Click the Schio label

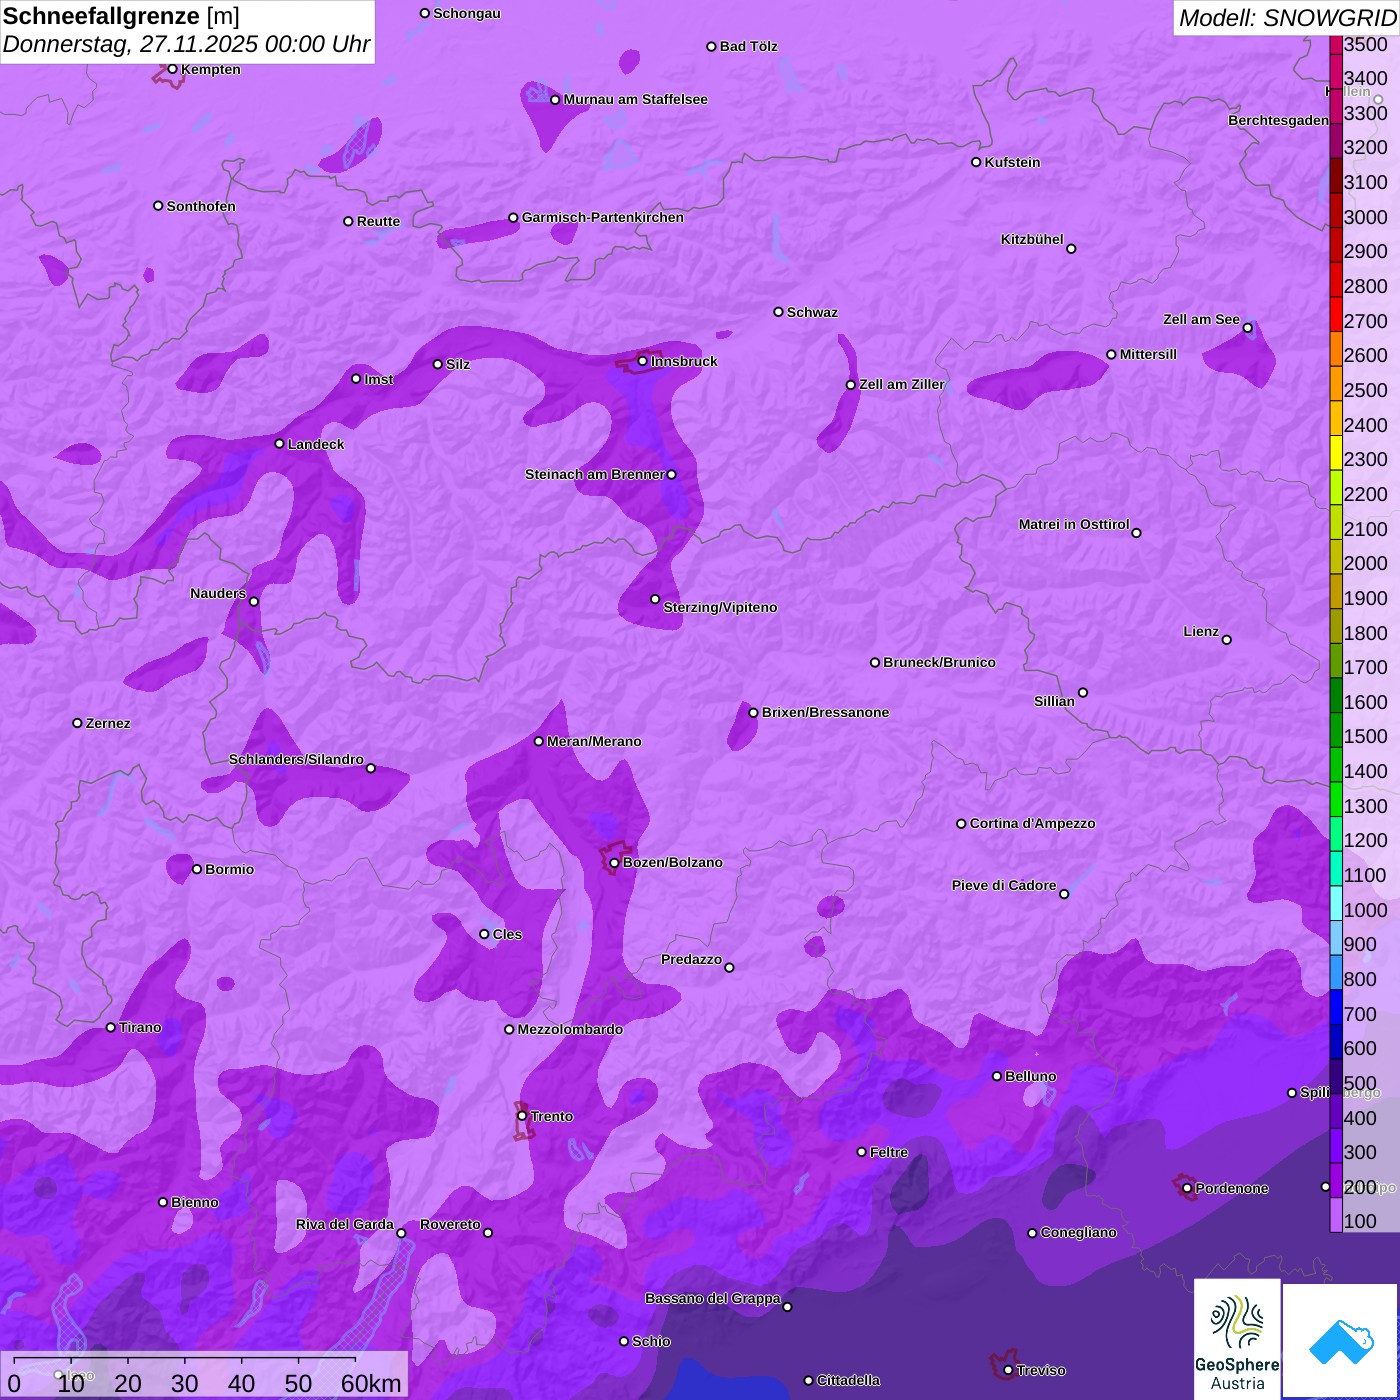pyautogui.click(x=651, y=1341)
